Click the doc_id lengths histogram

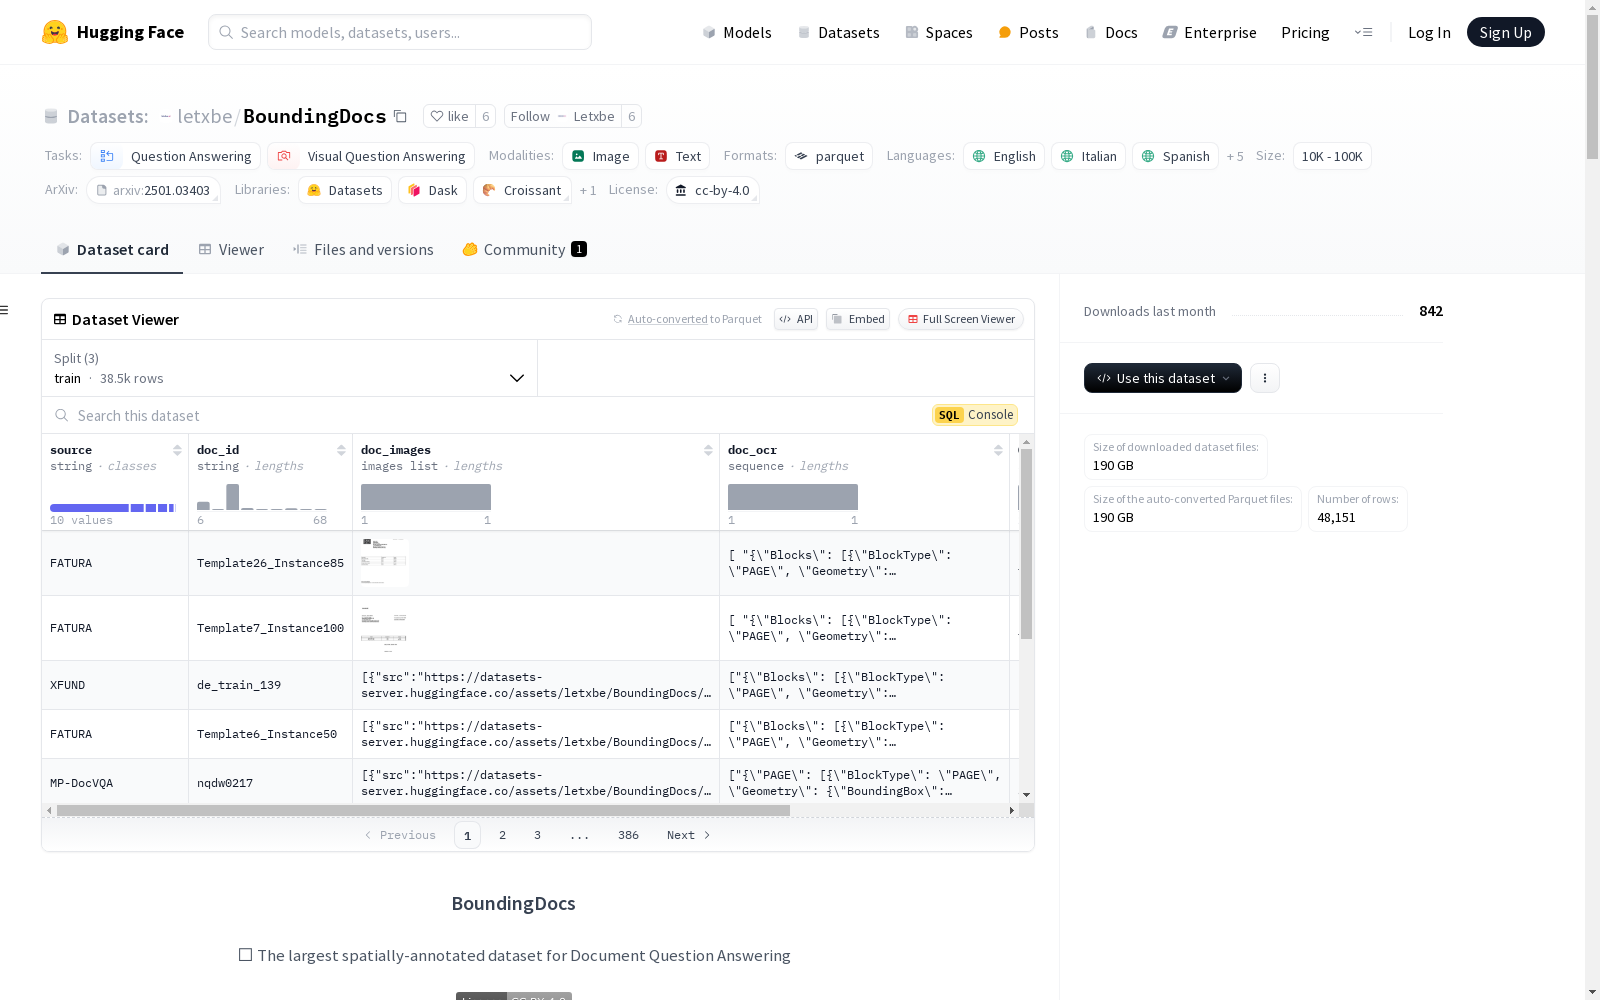[262, 497]
